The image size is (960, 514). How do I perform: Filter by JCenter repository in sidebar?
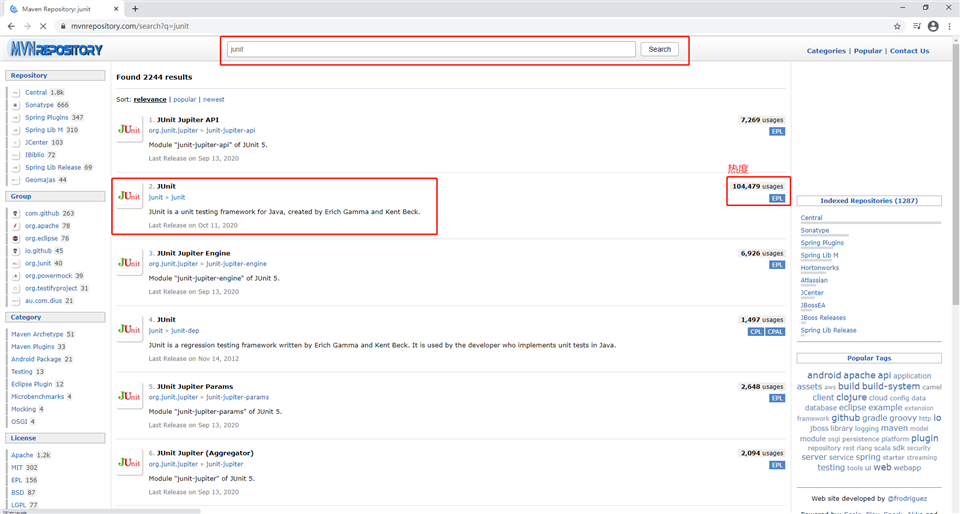36,143
